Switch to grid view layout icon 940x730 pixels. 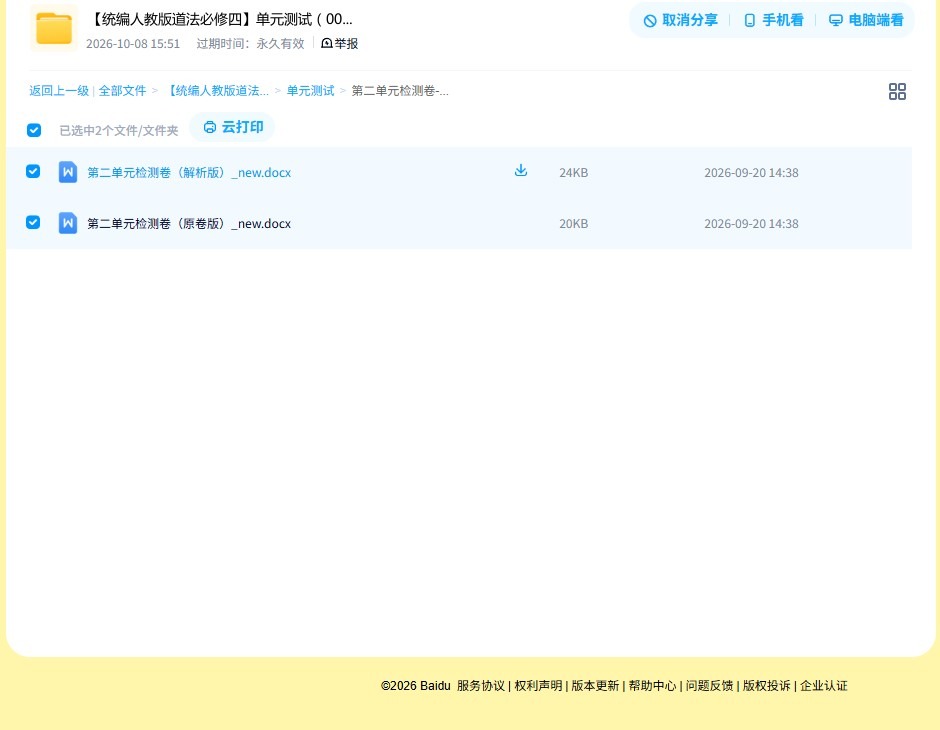click(x=897, y=92)
